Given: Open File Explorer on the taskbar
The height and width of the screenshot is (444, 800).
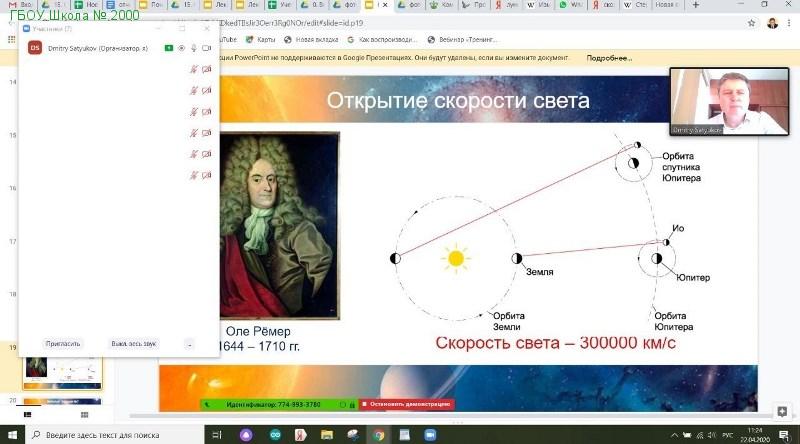Looking at the screenshot, I should coord(327,435).
